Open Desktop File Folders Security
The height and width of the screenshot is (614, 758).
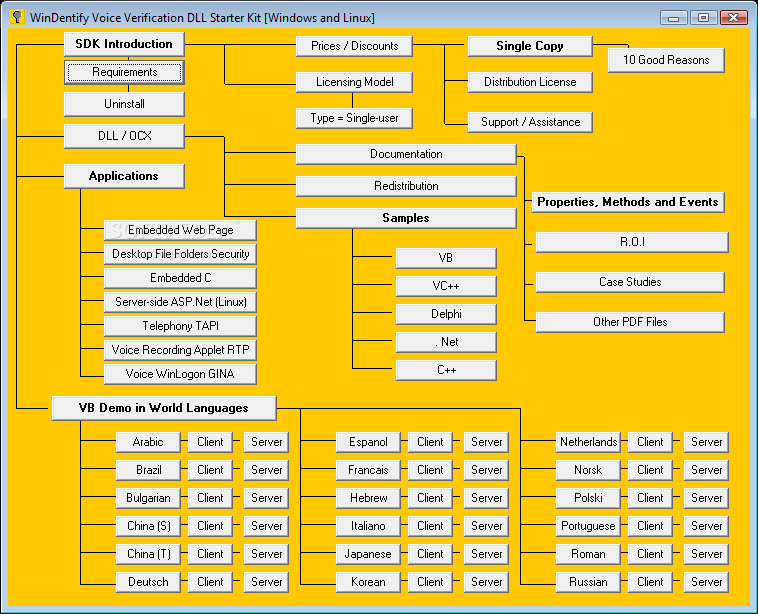180,254
